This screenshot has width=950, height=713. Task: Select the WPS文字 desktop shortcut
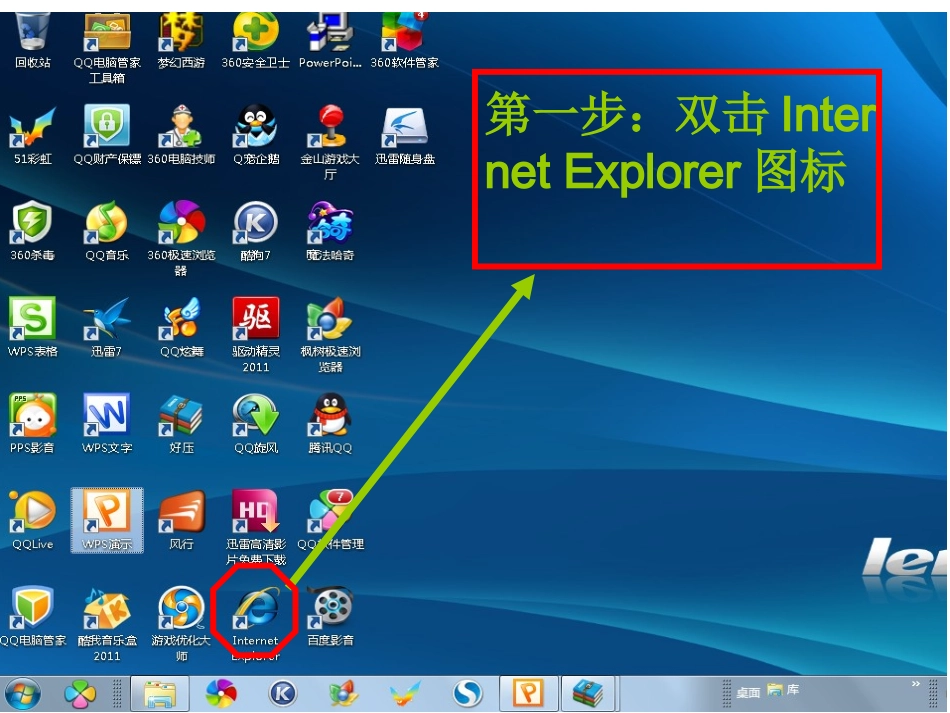pyautogui.click(x=107, y=424)
